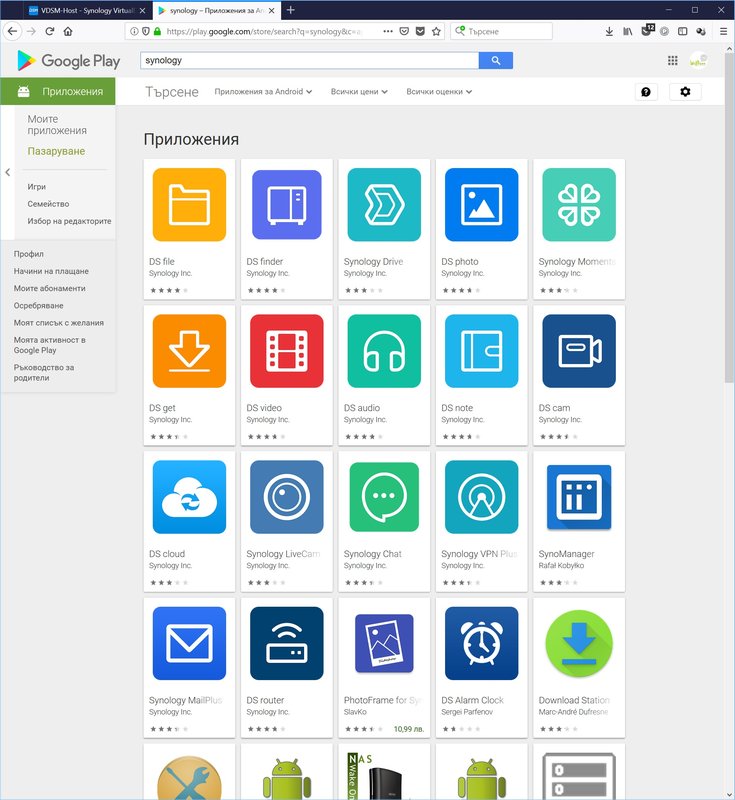
Task: Open the Firefox library icon
Action: [628, 31]
